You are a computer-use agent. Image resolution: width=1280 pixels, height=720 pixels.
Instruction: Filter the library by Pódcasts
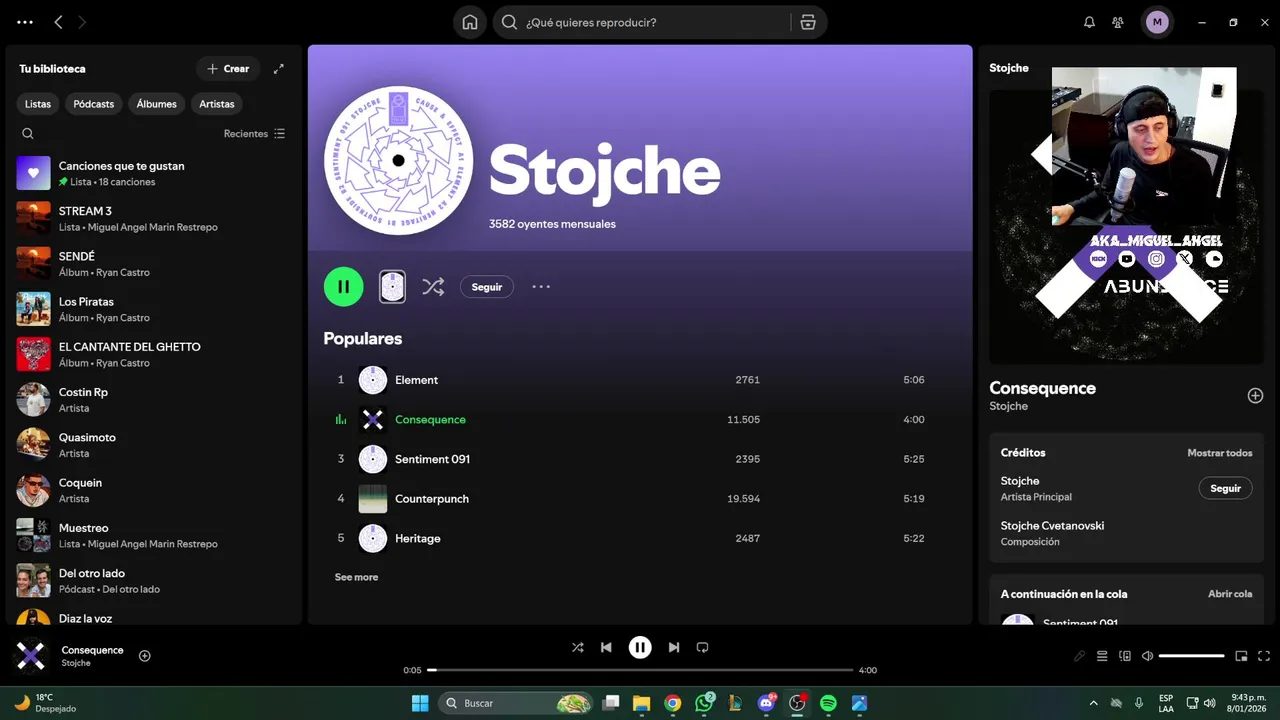point(94,104)
